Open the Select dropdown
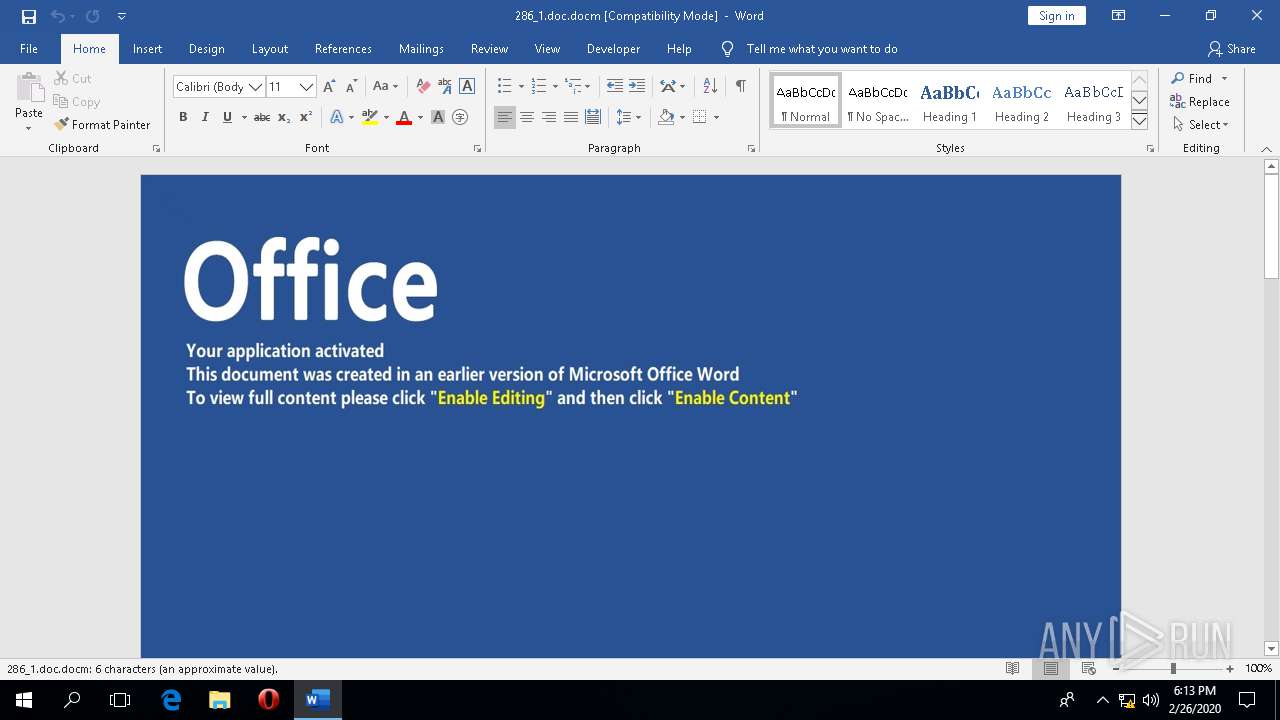Viewport: 1280px width, 720px height. tap(1200, 125)
